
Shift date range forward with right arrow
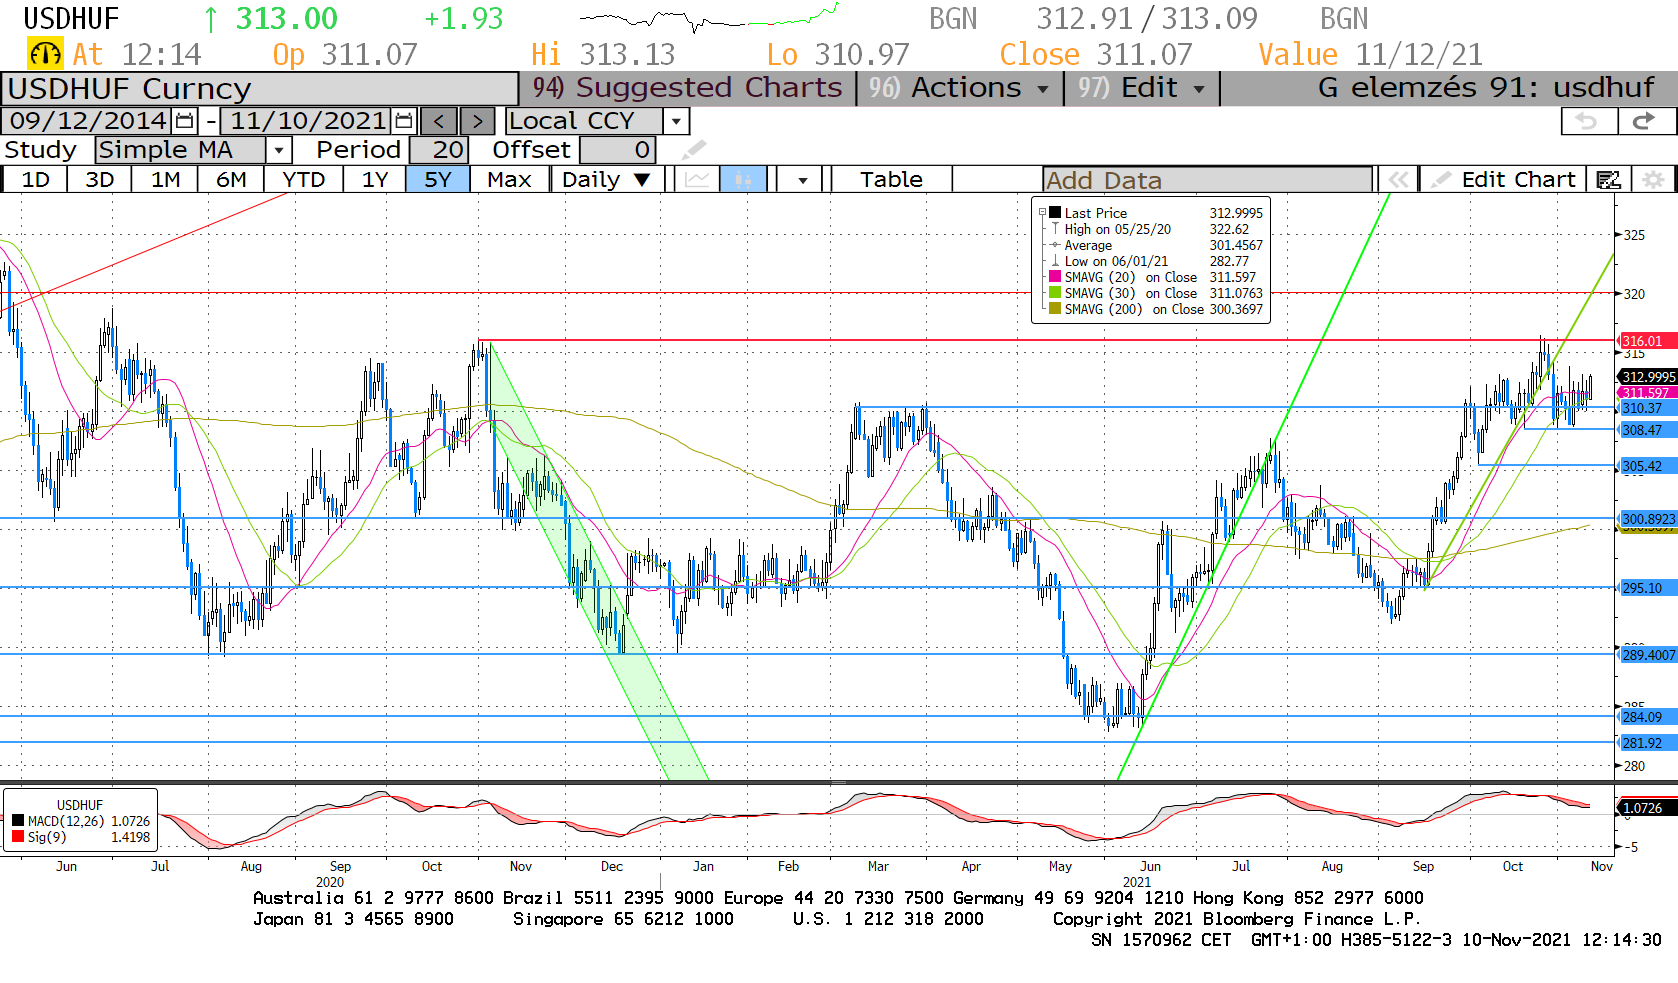click(x=478, y=121)
